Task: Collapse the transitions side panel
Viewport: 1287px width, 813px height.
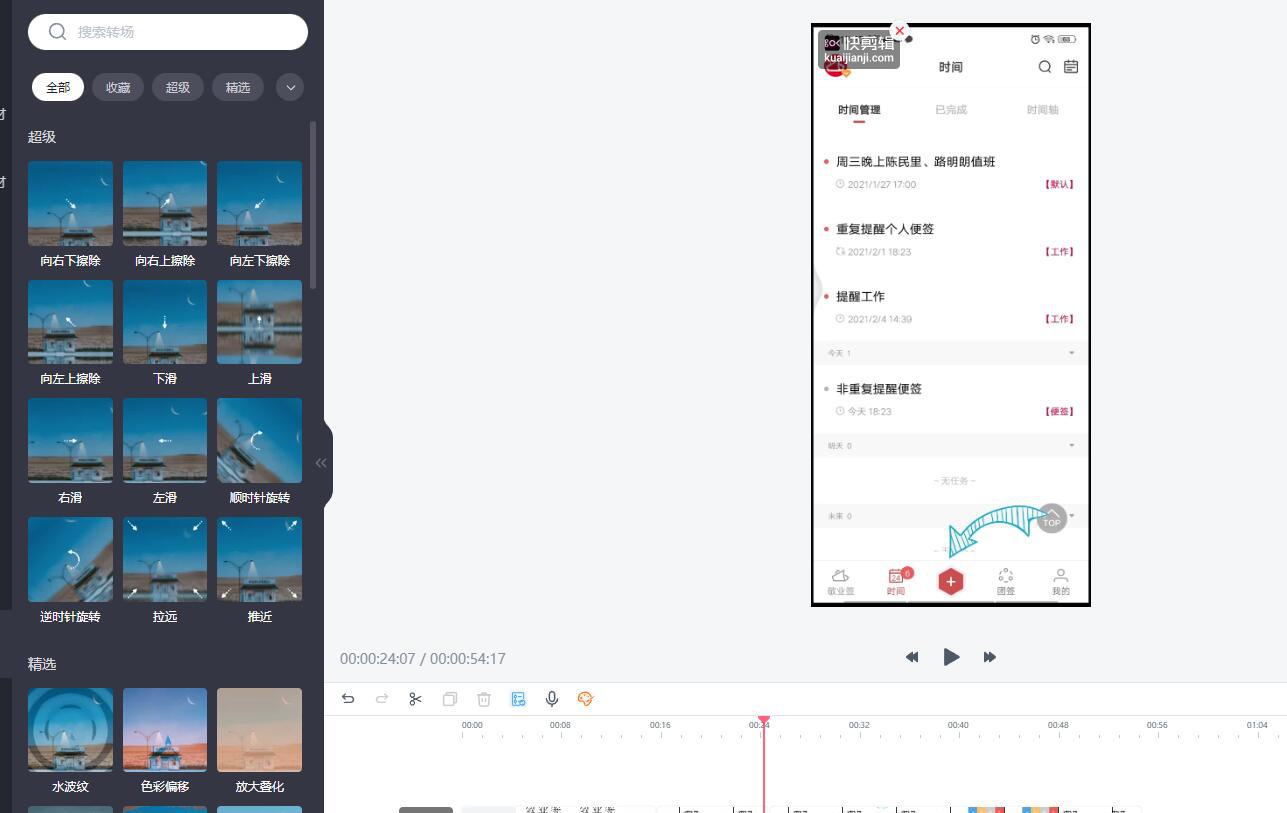Action: [321, 462]
